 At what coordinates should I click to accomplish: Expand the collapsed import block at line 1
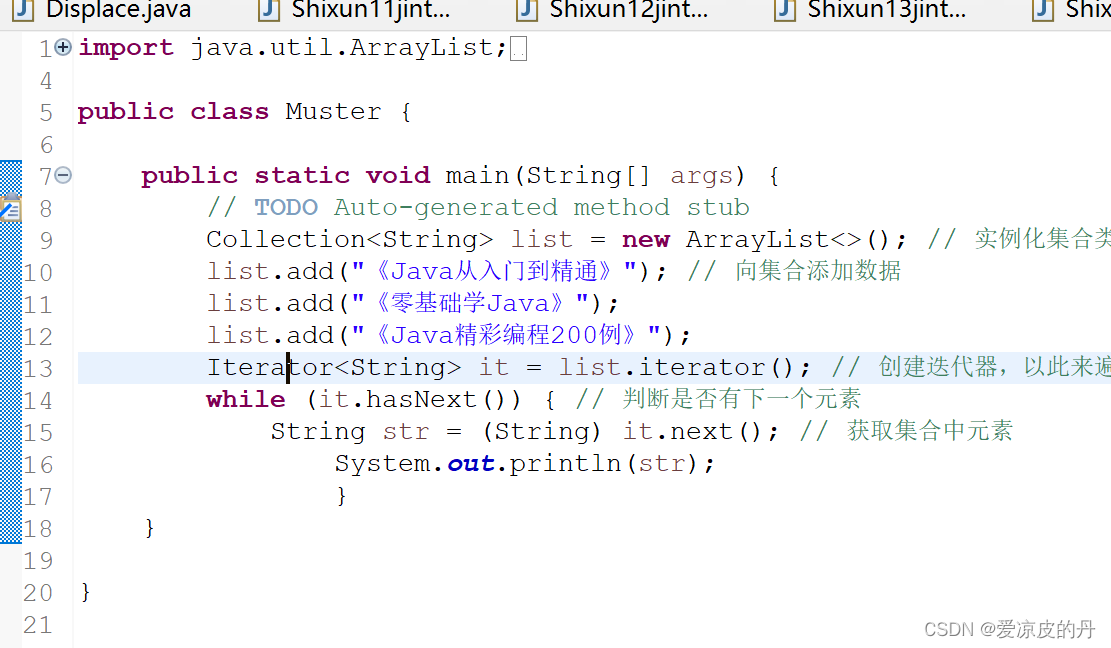click(x=62, y=47)
